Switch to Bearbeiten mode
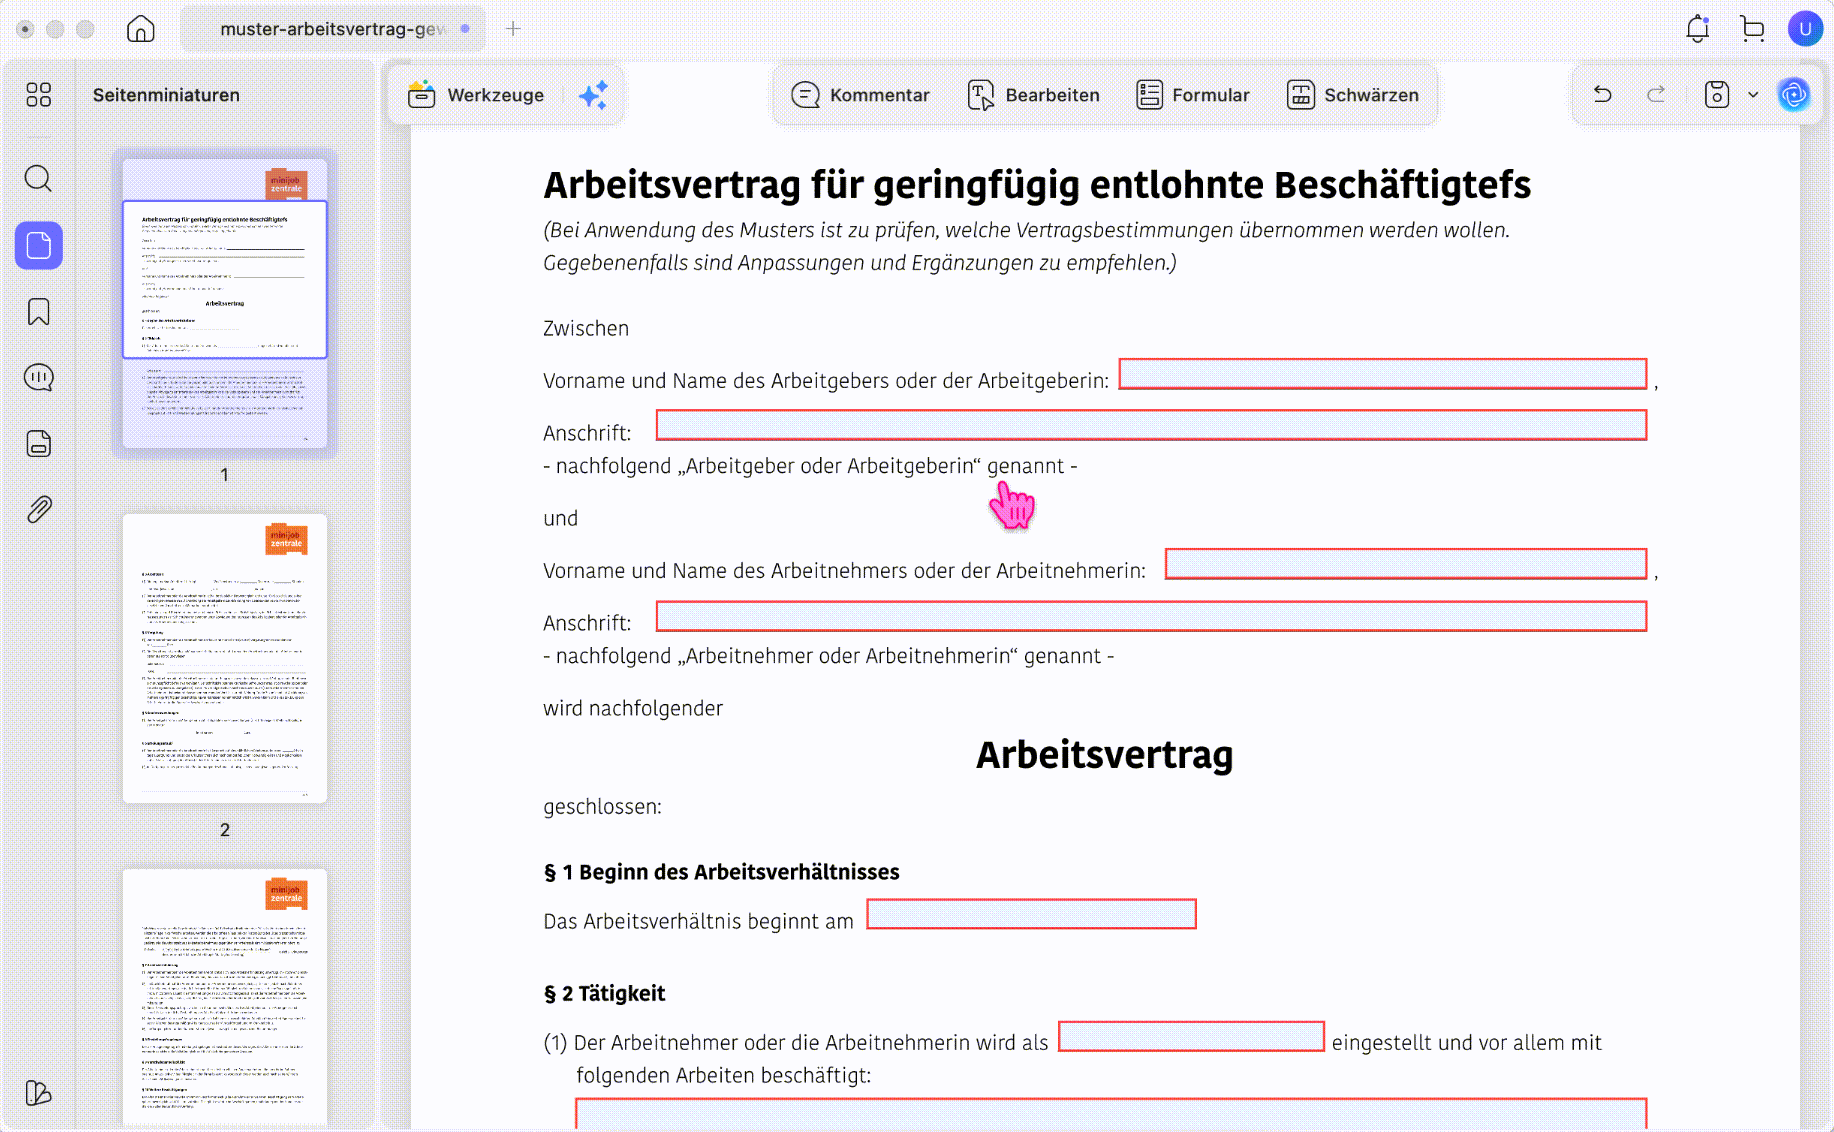The height and width of the screenshot is (1132, 1834). 1034,95
